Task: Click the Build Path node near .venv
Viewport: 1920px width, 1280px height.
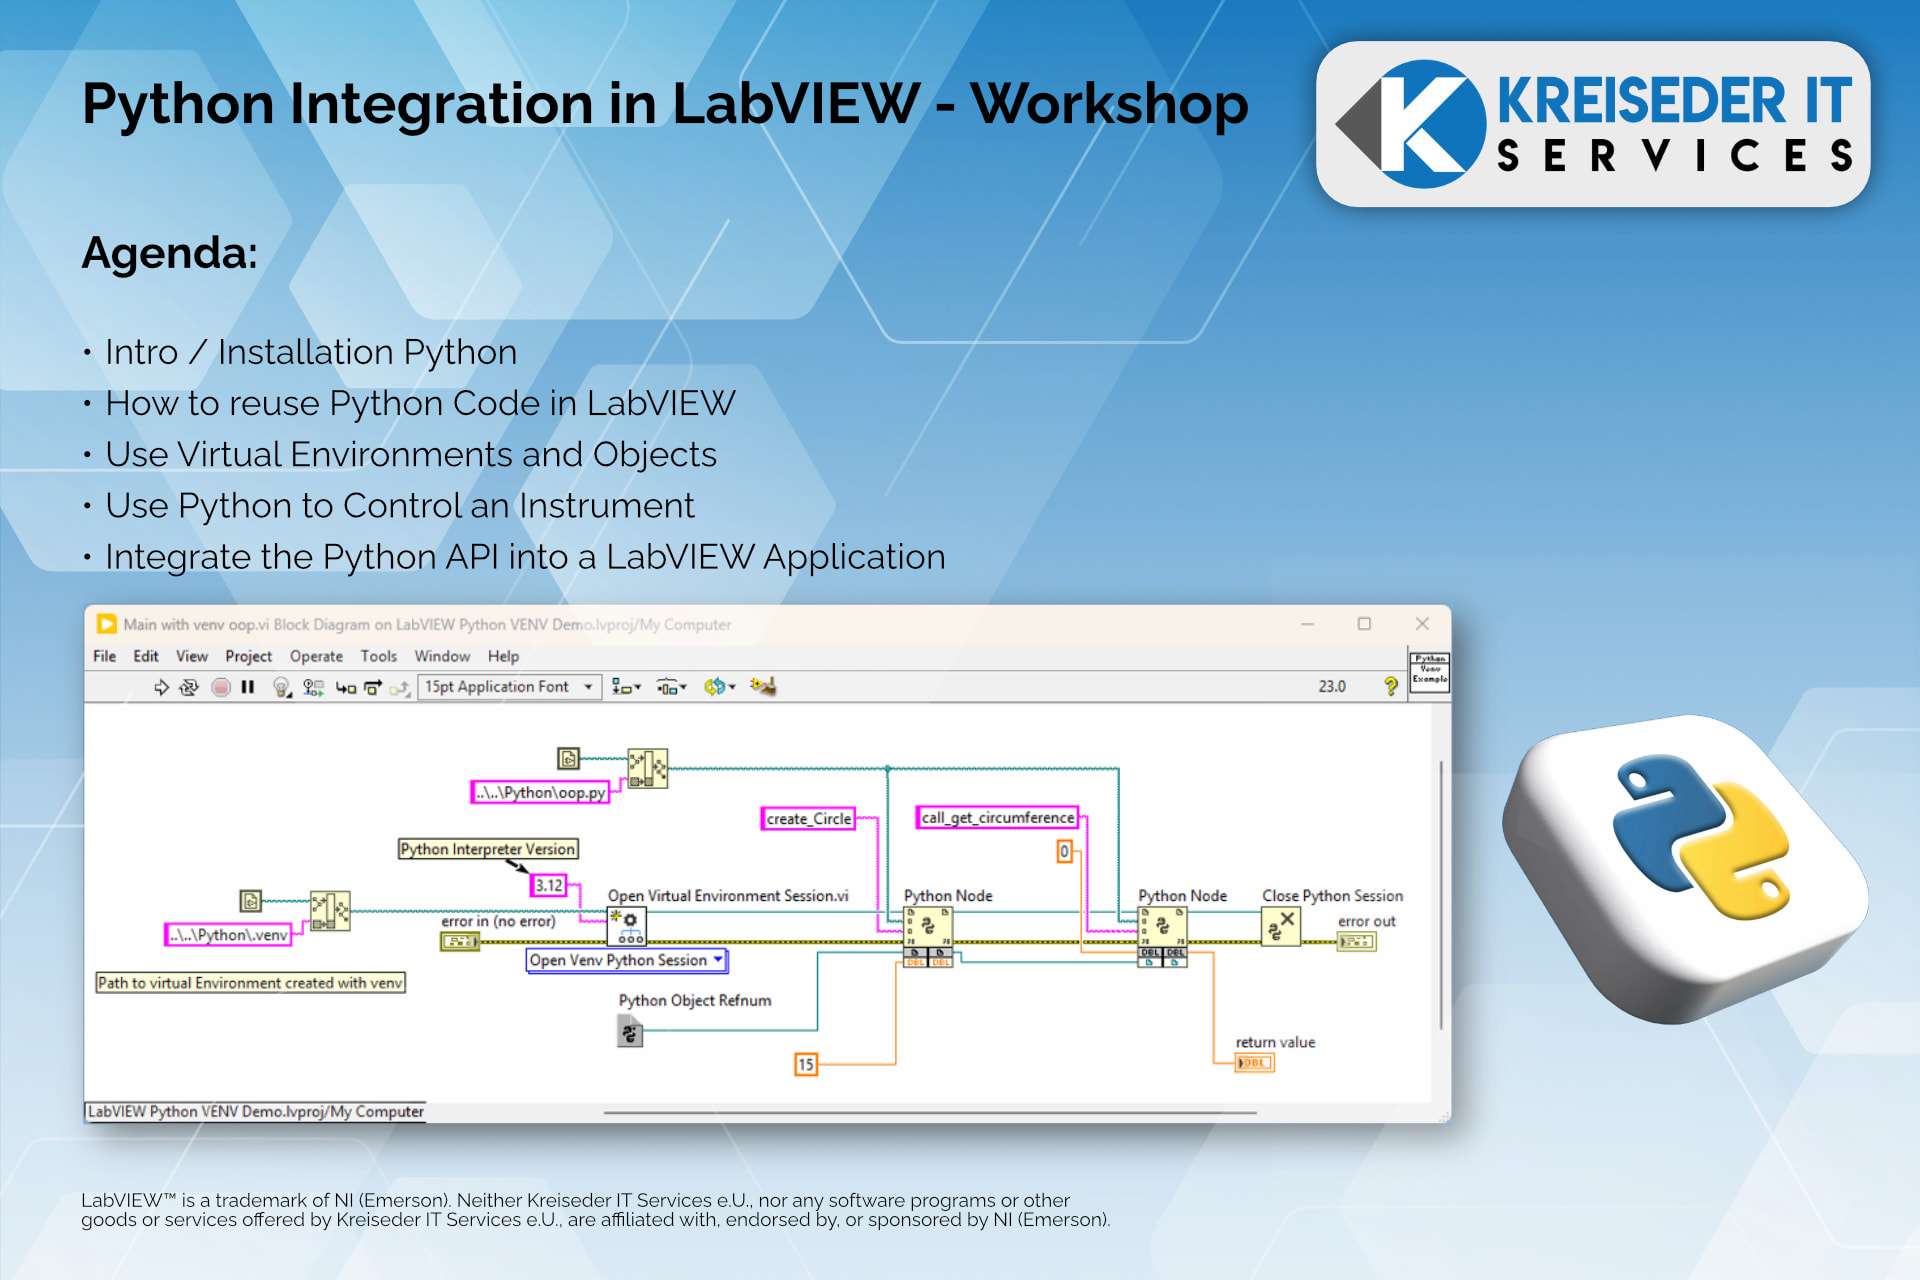Action: click(x=330, y=911)
